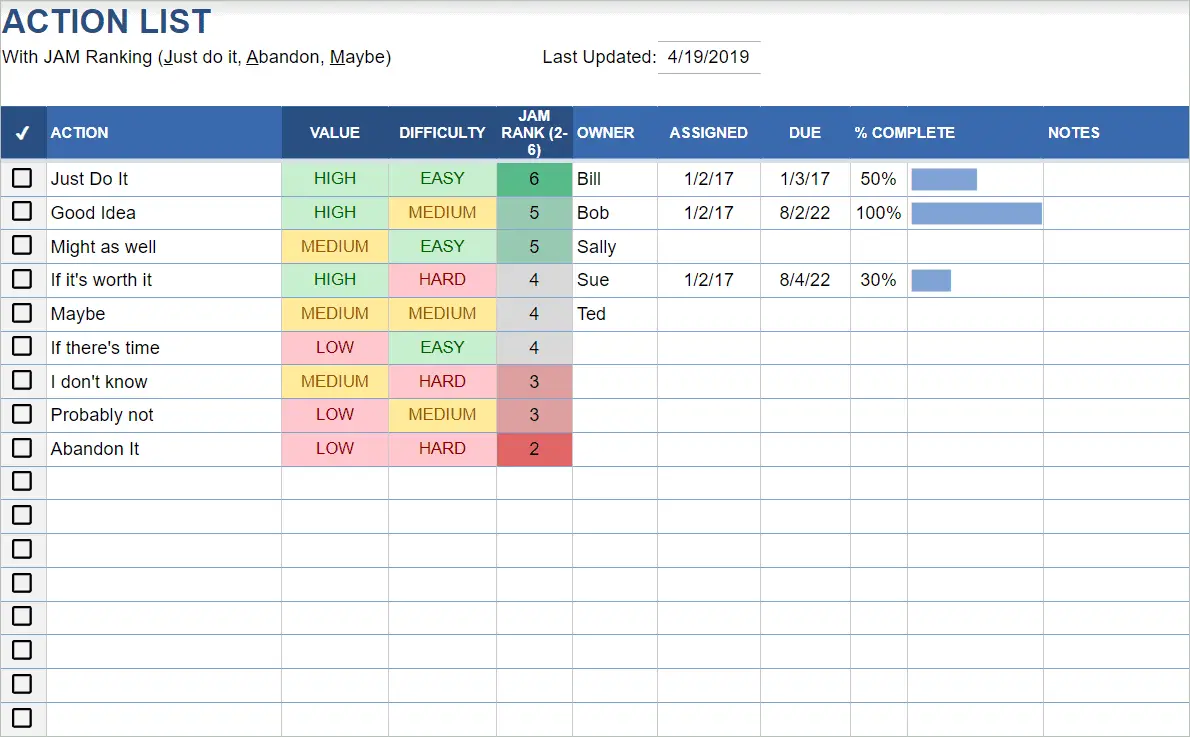
Task: Select the ACTION LIST title
Action: tap(107, 21)
